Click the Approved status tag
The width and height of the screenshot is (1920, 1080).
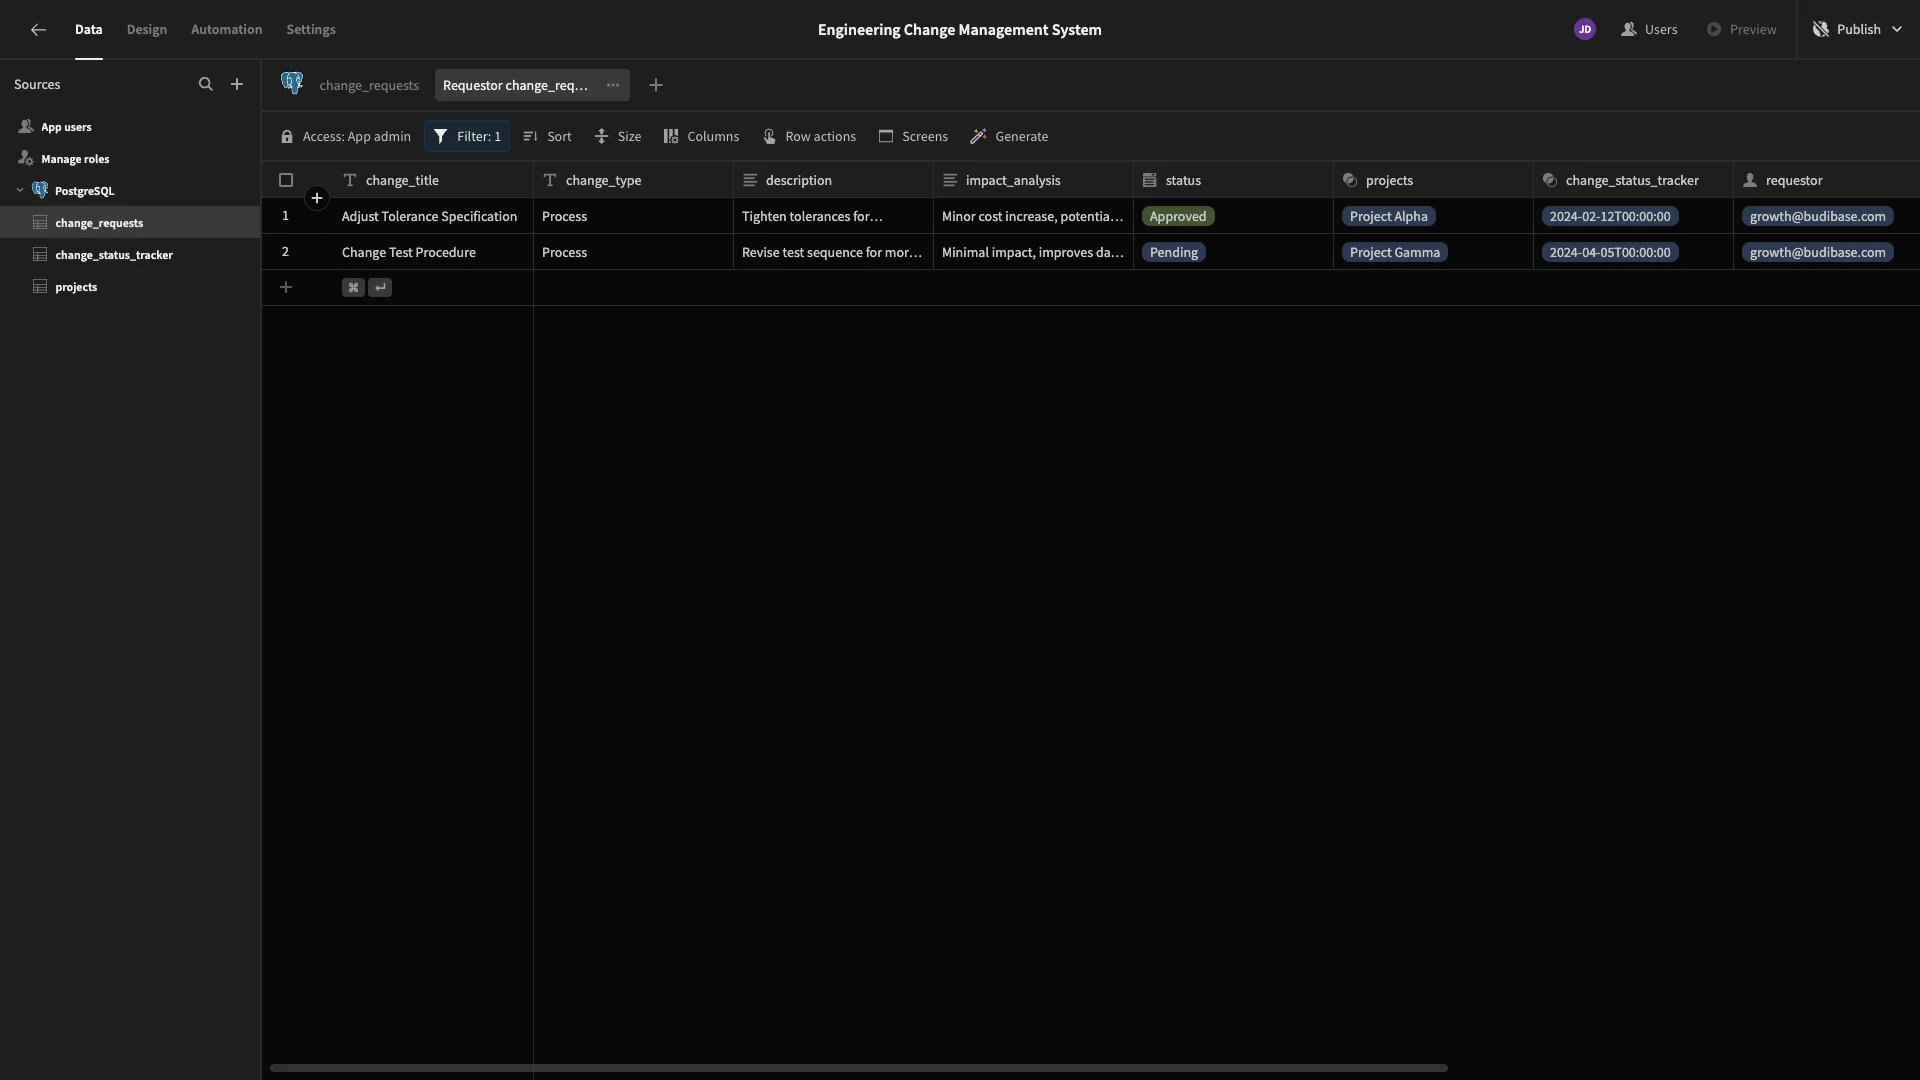click(x=1178, y=217)
